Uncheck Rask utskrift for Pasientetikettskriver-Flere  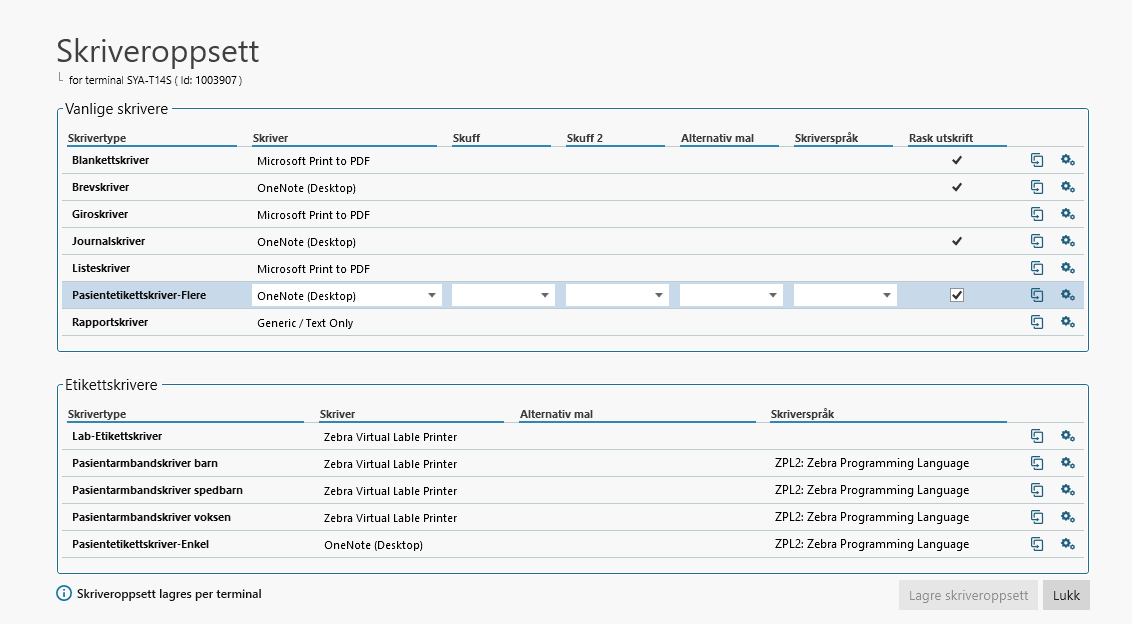point(957,295)
